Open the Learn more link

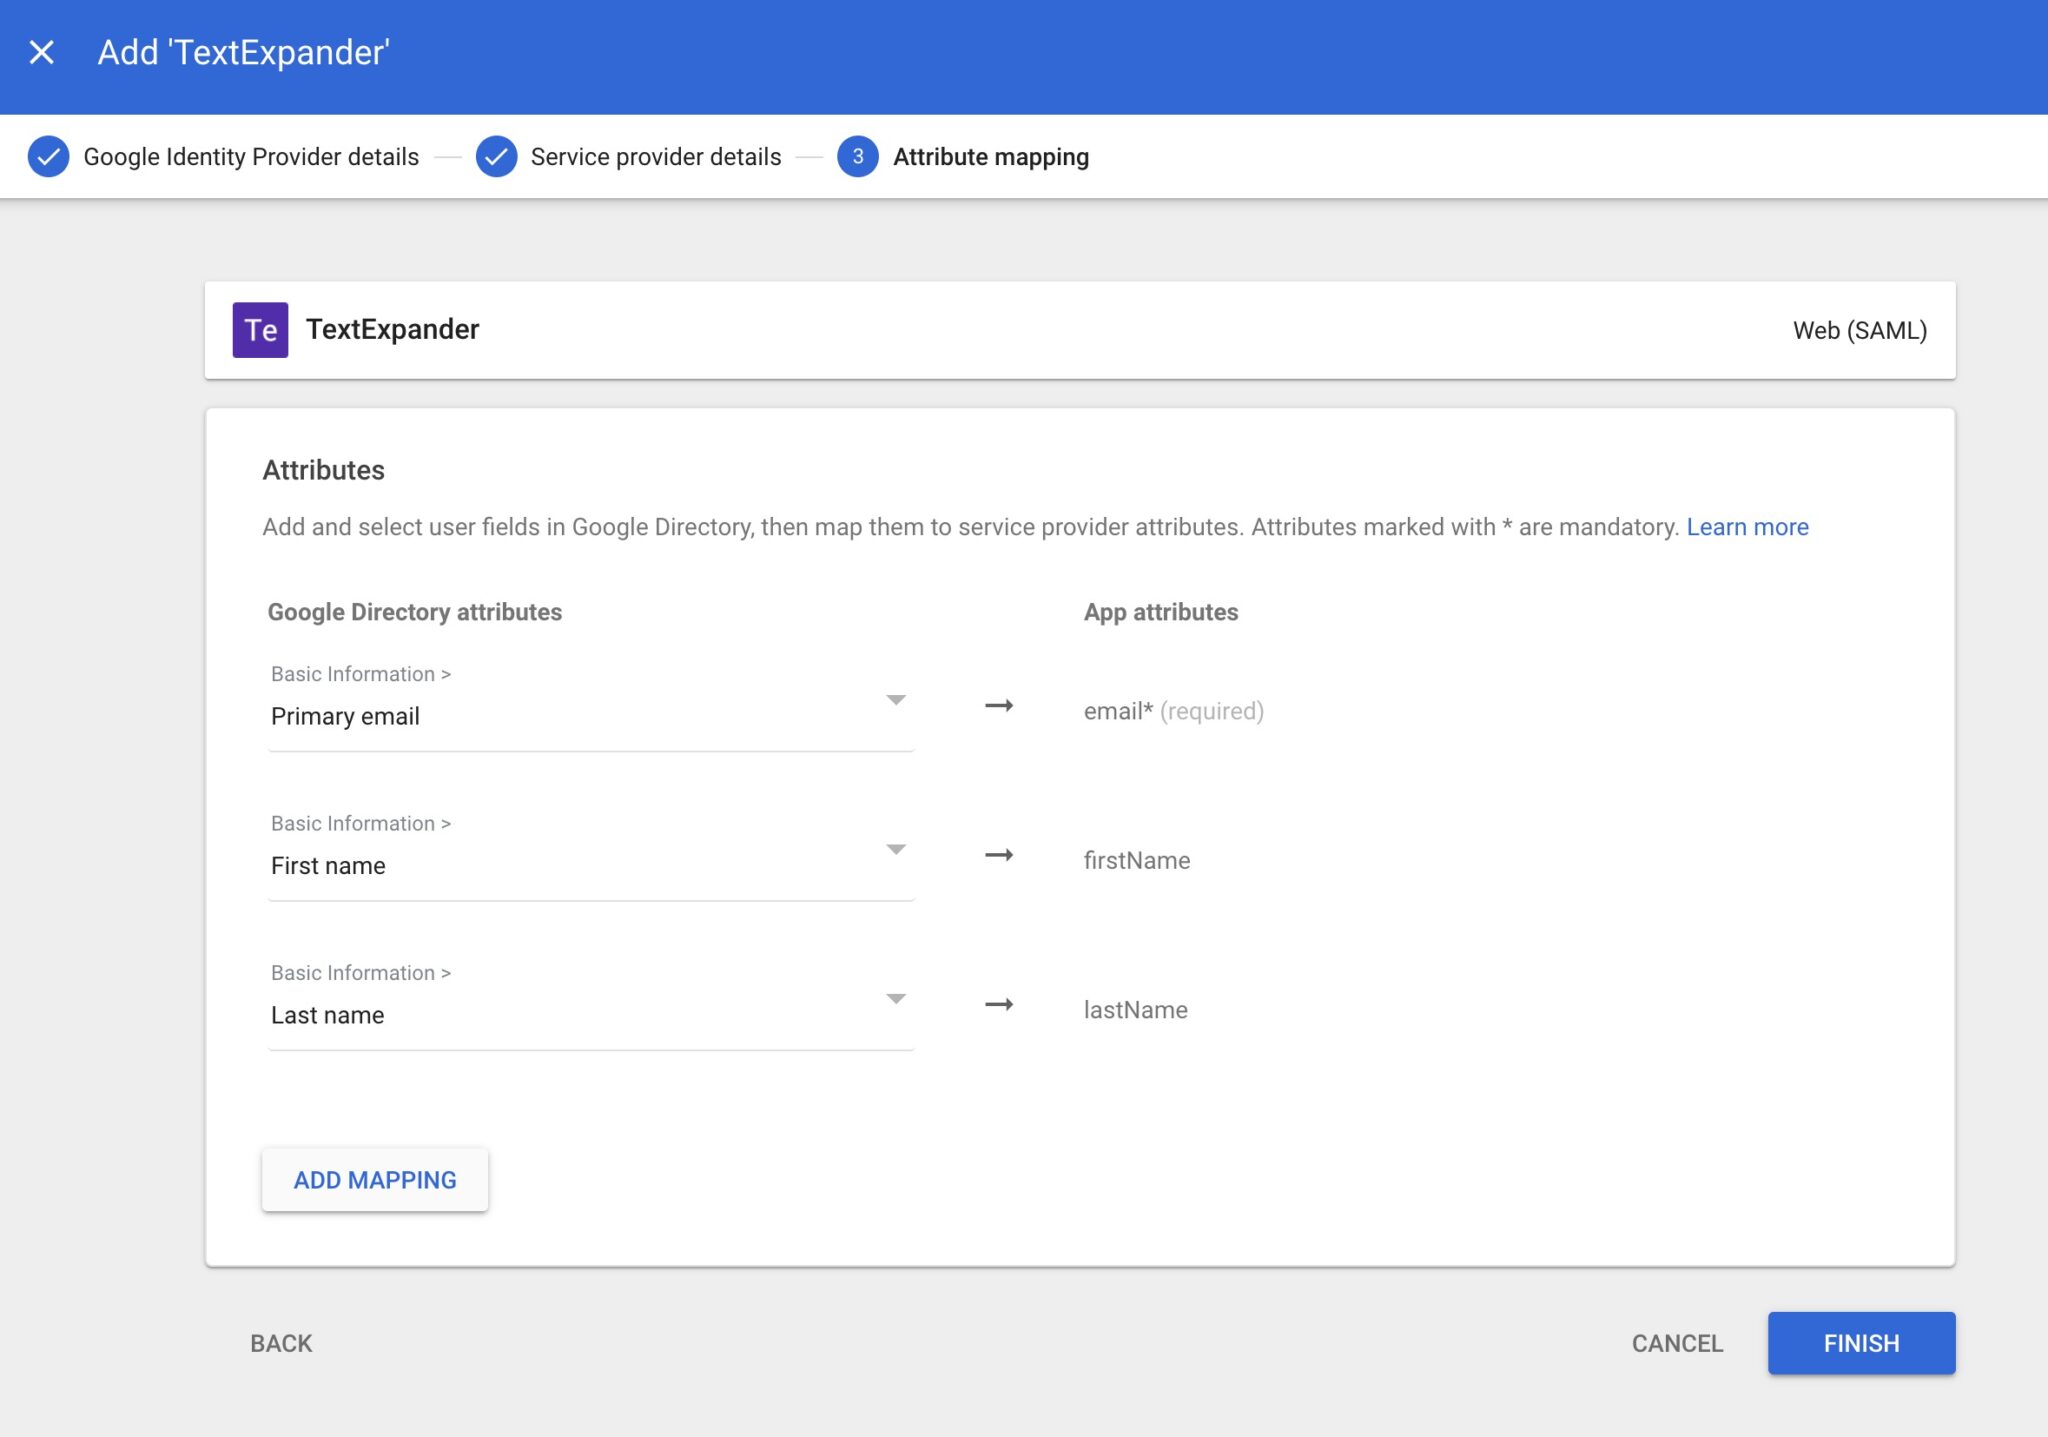click(1747, 527)
